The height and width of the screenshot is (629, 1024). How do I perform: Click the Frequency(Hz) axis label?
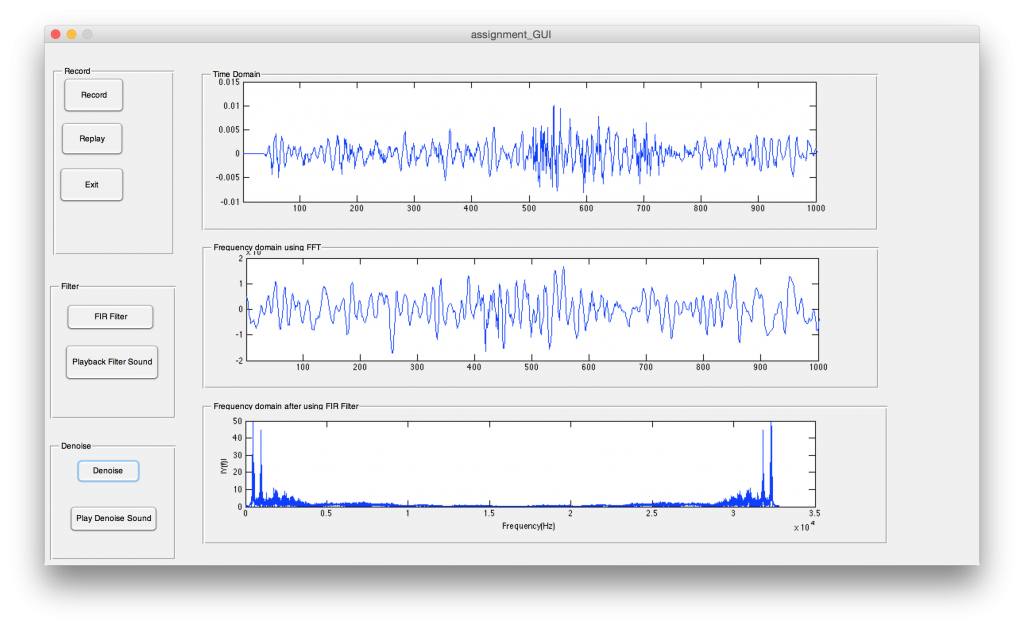tap(528, 525)
